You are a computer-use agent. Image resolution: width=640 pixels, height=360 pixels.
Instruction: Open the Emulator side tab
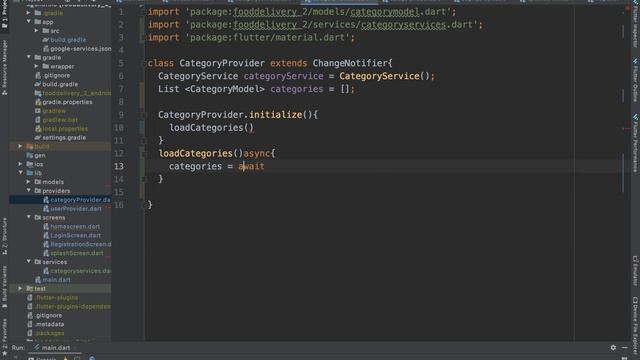tap(636, 271)
